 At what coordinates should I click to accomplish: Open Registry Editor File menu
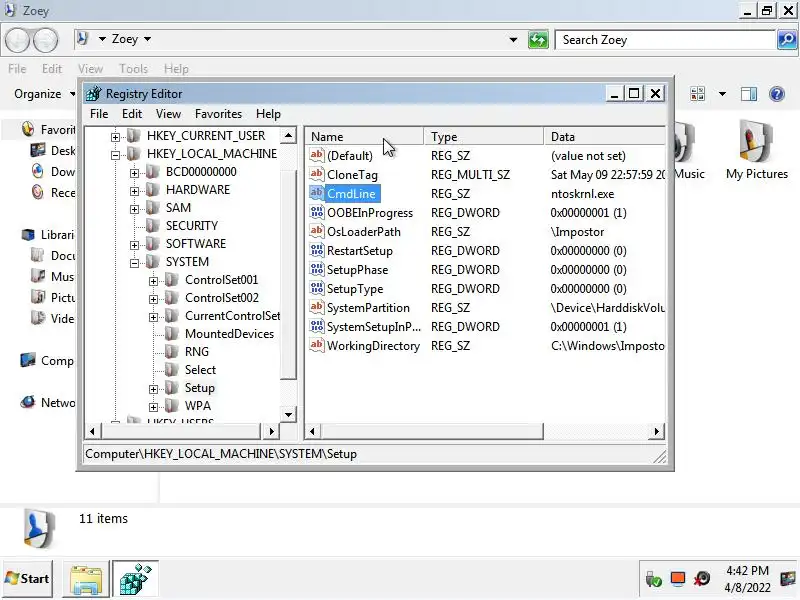pos(99,114)
